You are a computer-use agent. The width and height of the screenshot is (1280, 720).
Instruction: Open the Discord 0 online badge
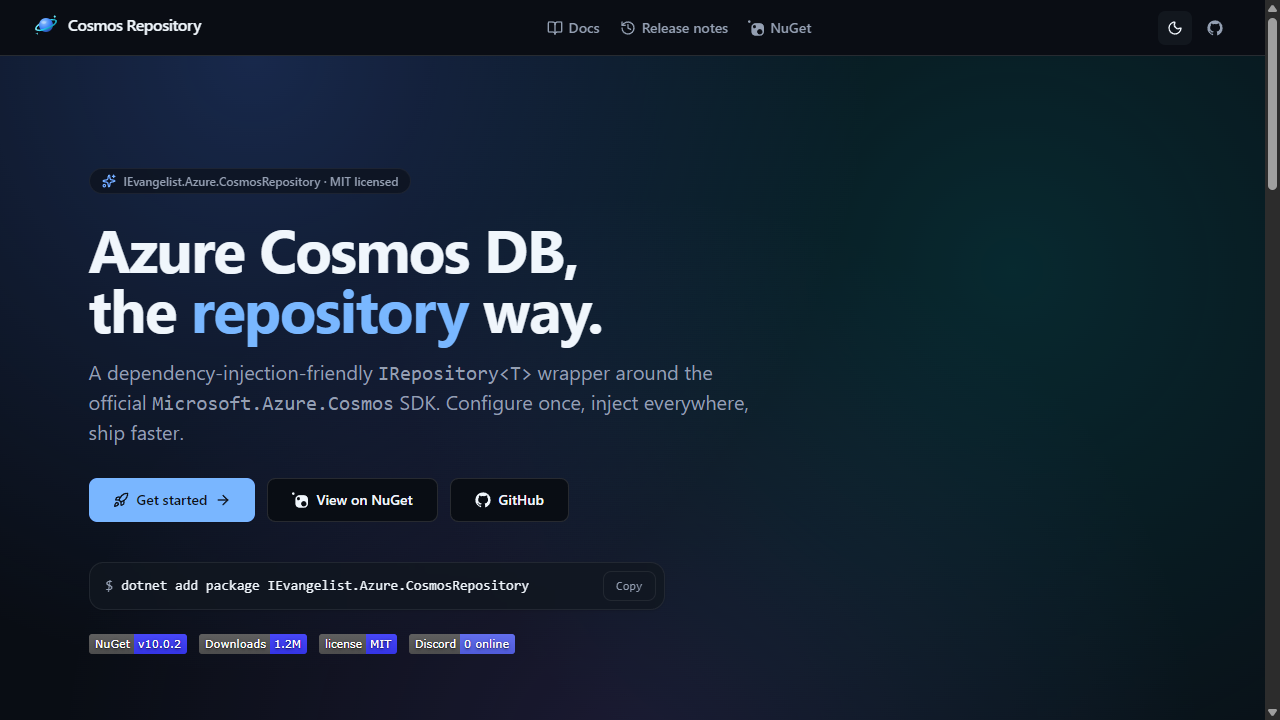(462, 644)
